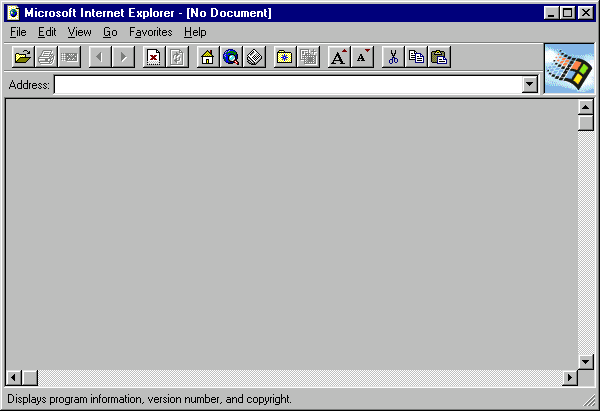Click the Windows flag logo animation
Viewport: 600px width, 411px height.
569,68
